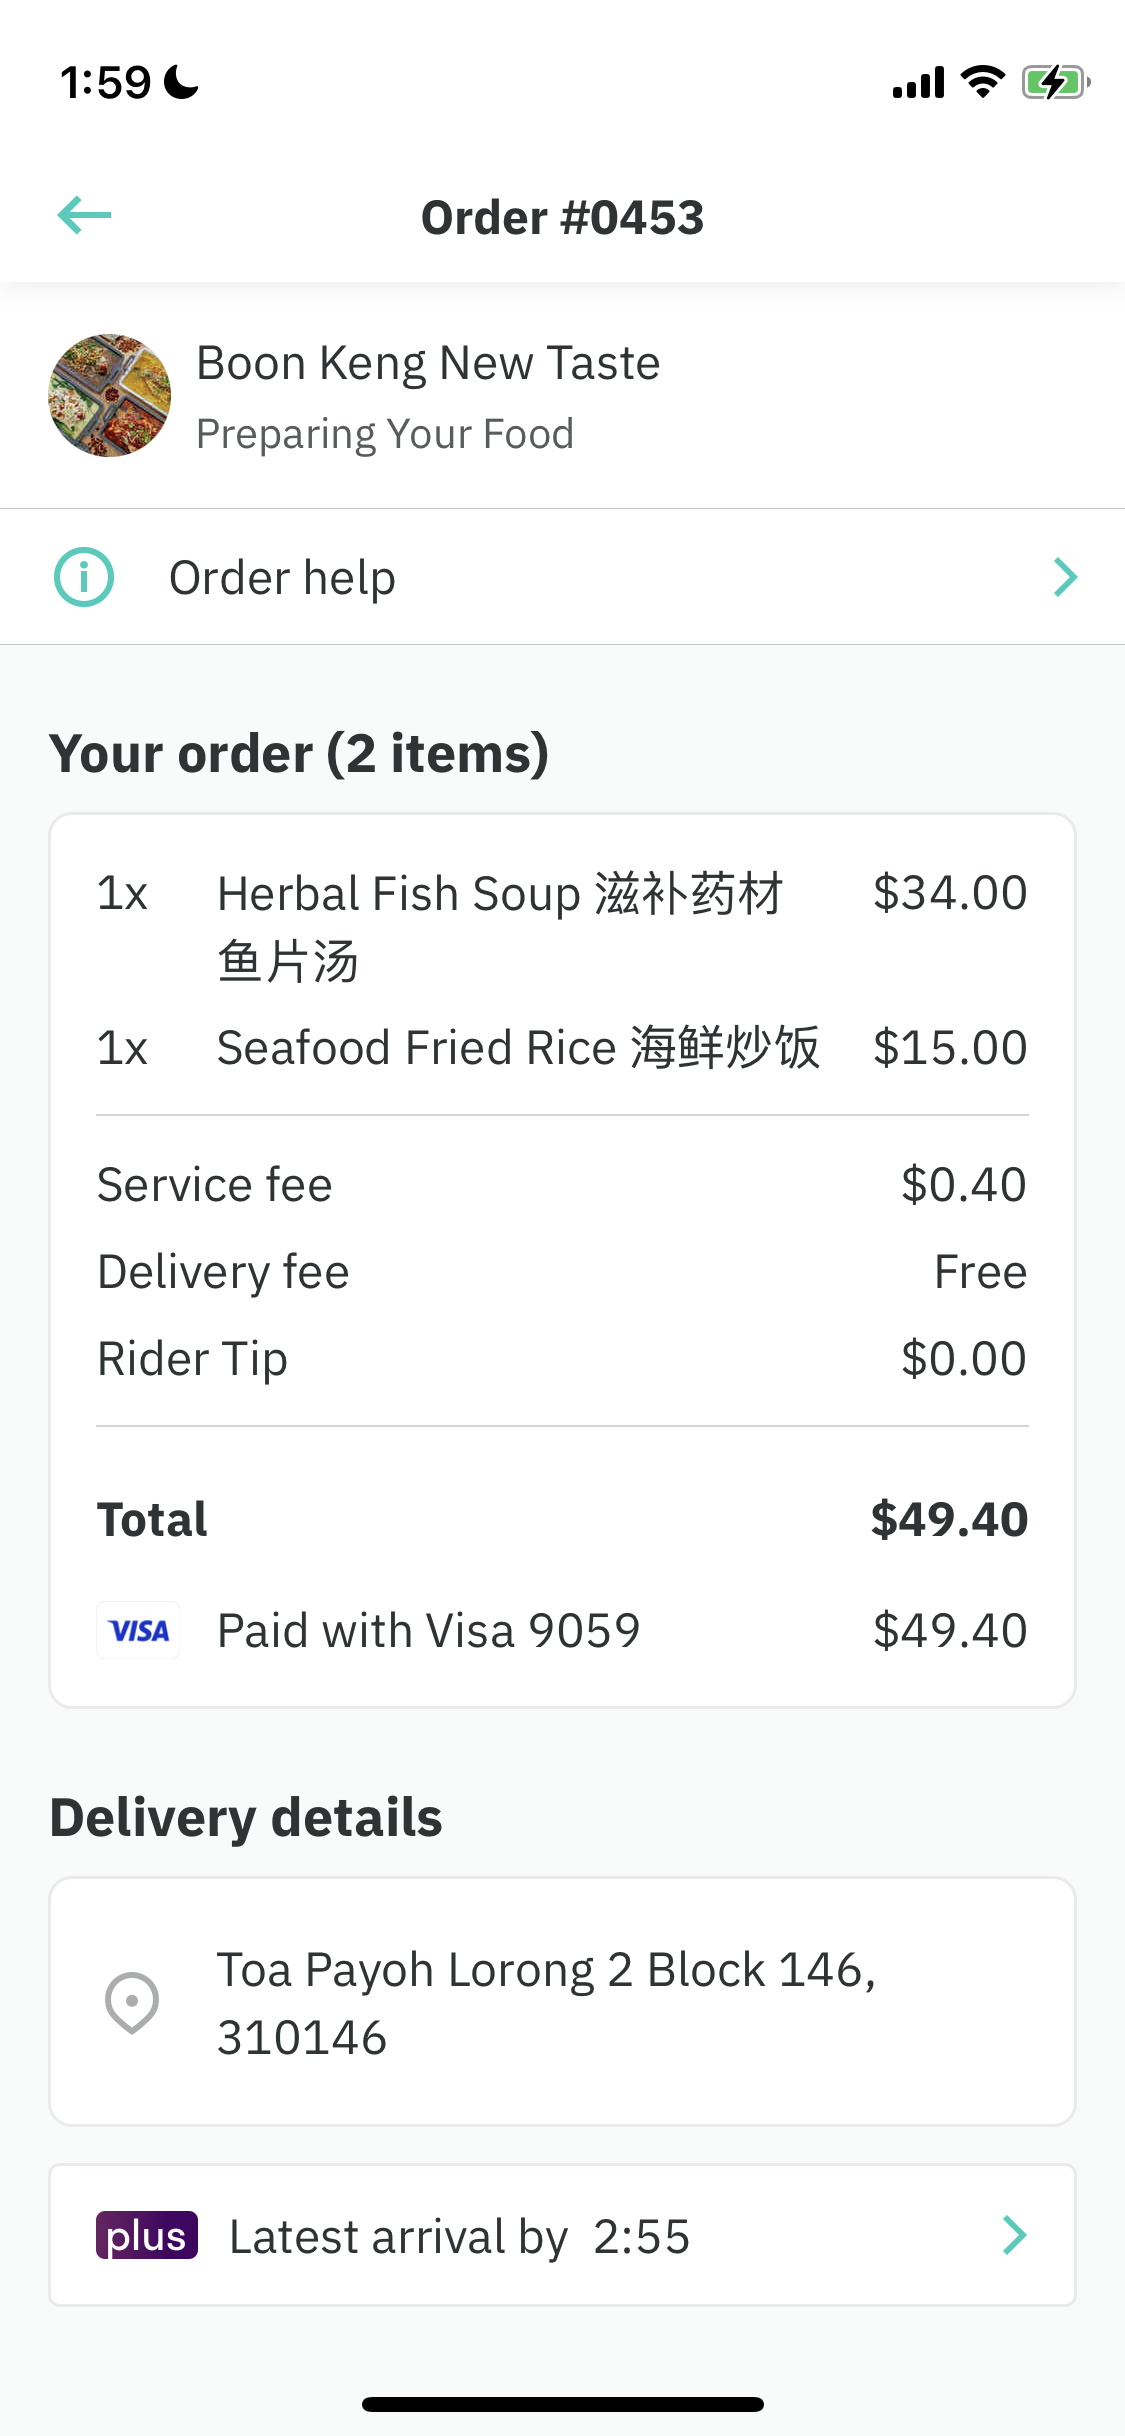Tap the Visa card logo
Viewport: 1125px width, 2436px height.
point(139,1631)
